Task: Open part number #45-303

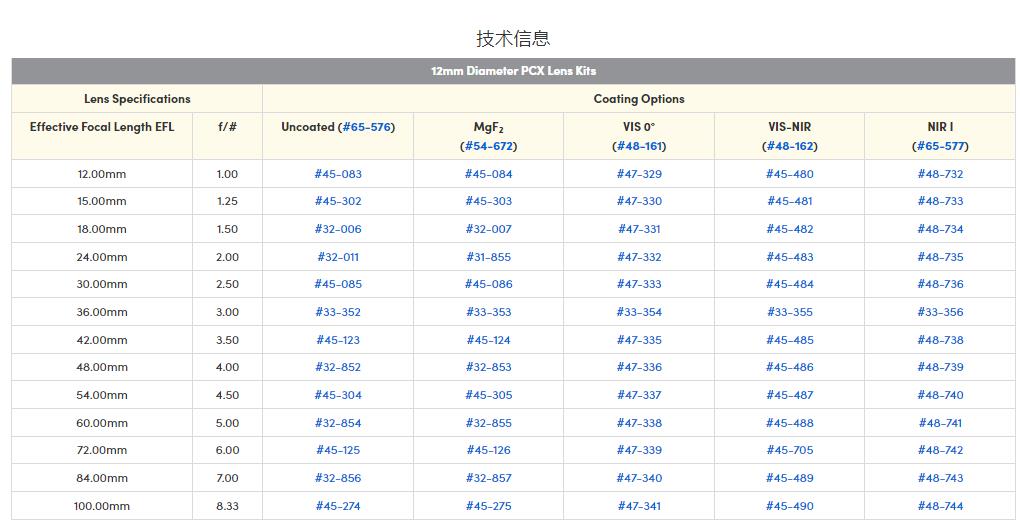Action: (488, 201)
